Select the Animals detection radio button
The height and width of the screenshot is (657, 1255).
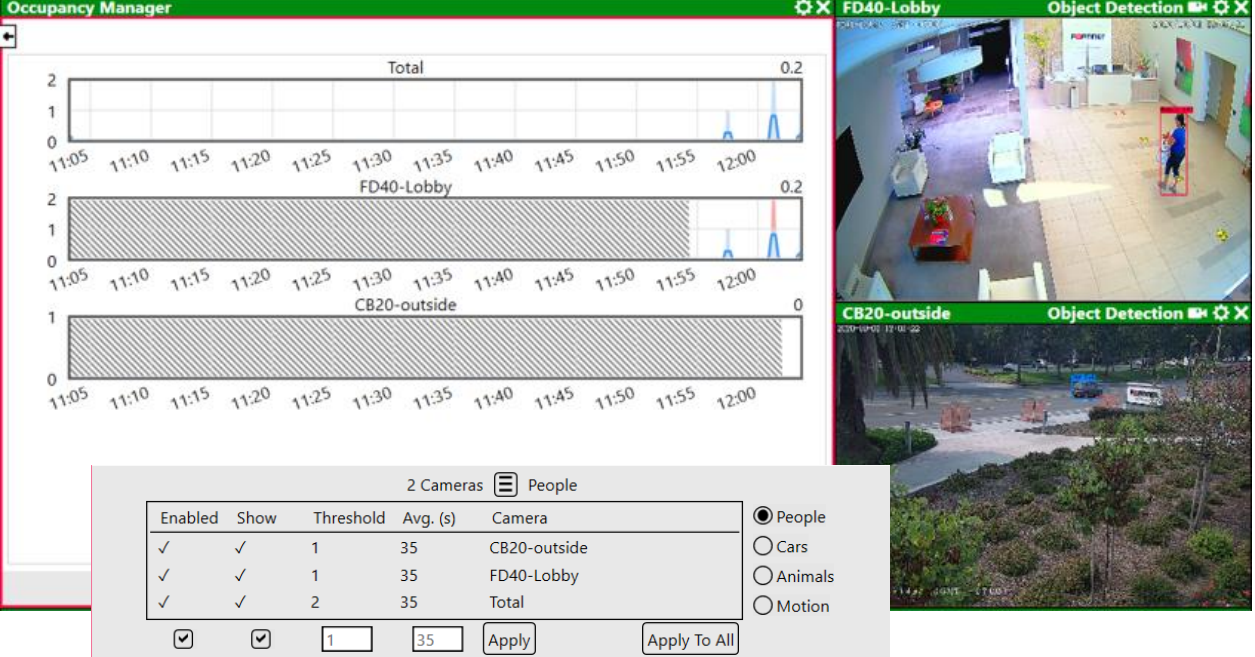coord(763,576)
